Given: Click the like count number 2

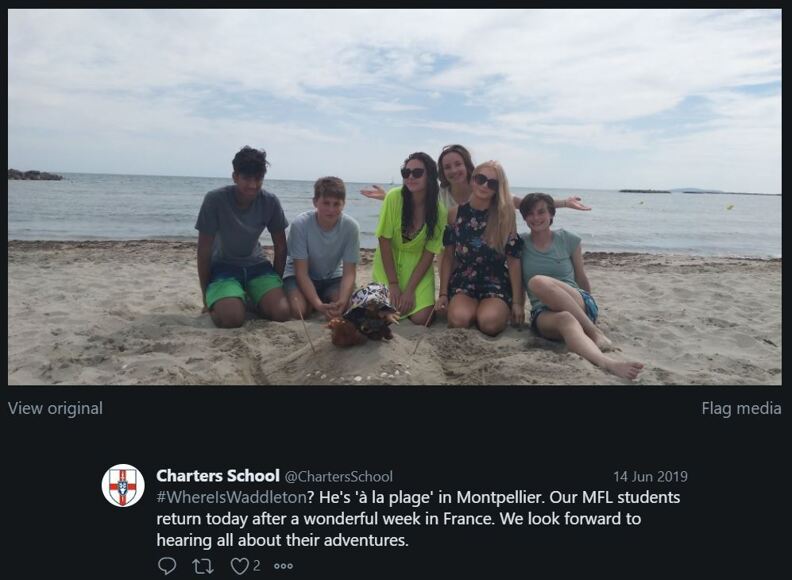Looking at the screenshot, I should coord(257,566).
